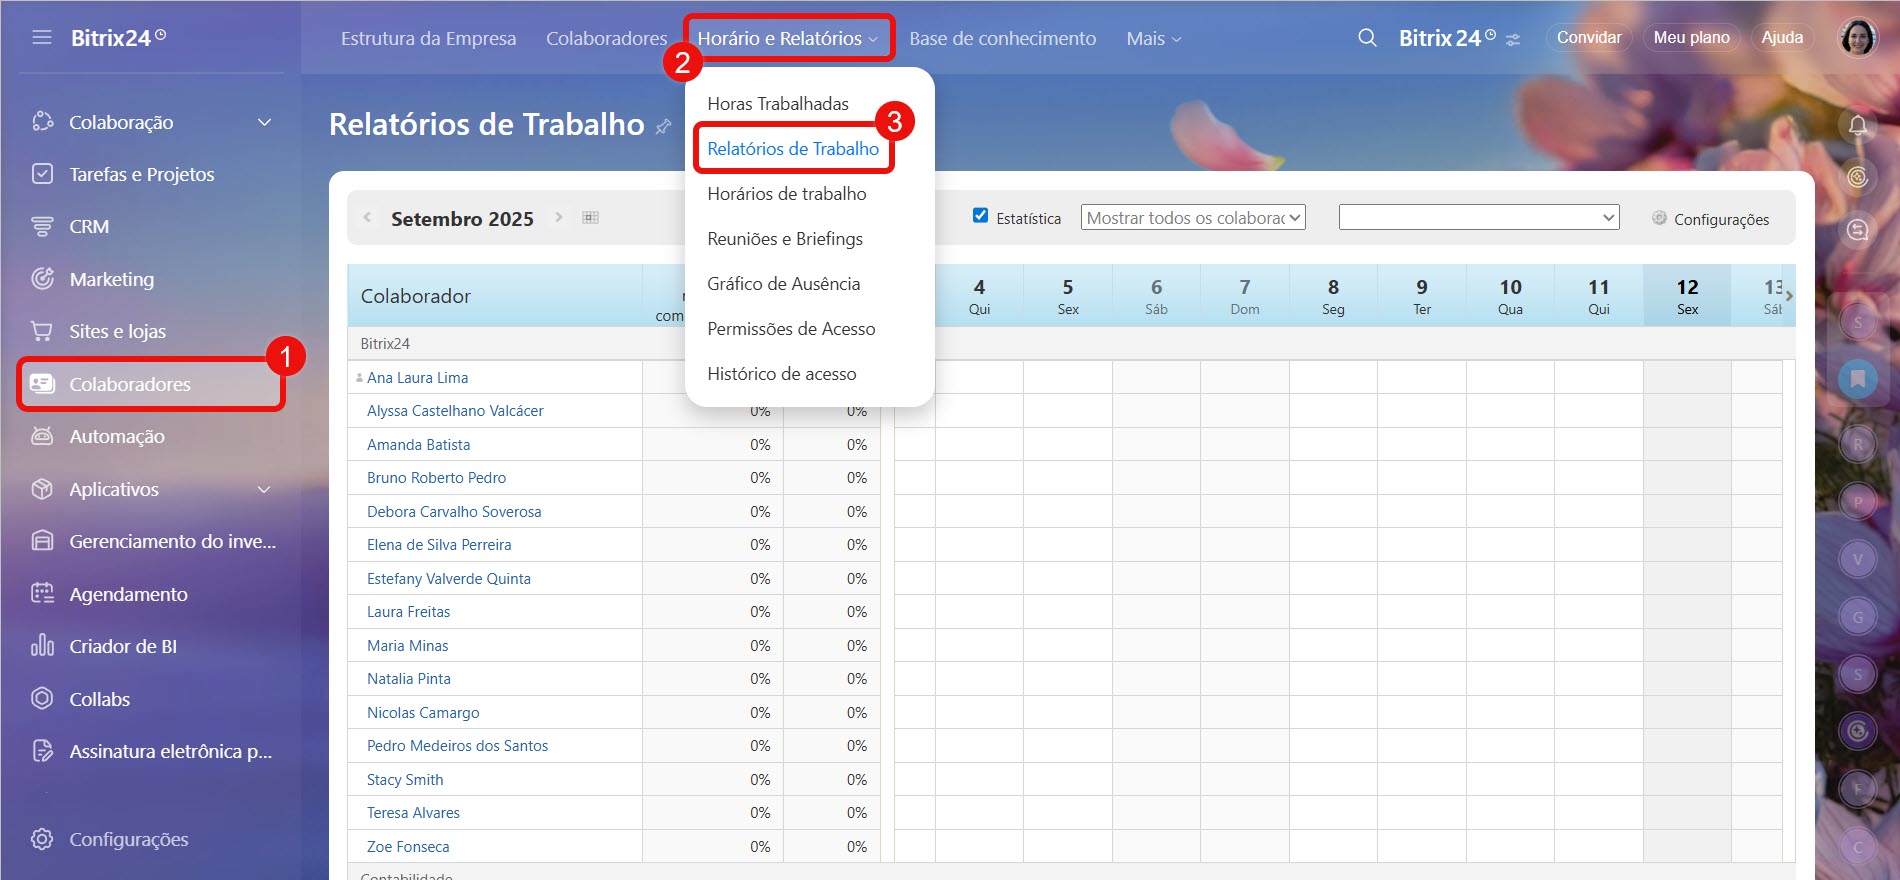Click the Meu plano button
Viewport: 1900px width, 880px height.
tap(1692, 38)
